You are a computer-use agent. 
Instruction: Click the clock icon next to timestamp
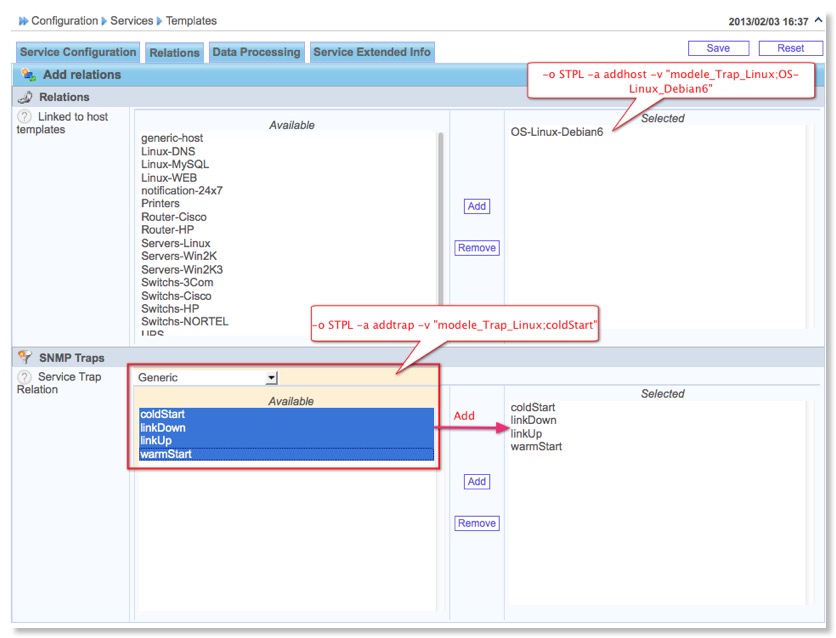pyautogui.click(x=818, y=21)
